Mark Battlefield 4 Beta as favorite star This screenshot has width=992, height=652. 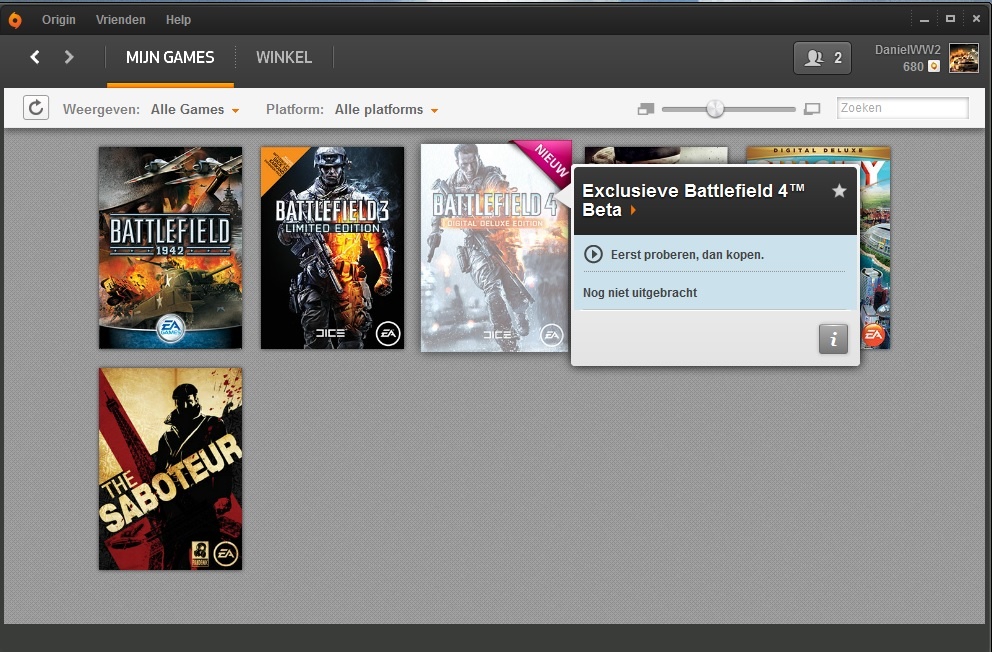[x=839, y=191]
